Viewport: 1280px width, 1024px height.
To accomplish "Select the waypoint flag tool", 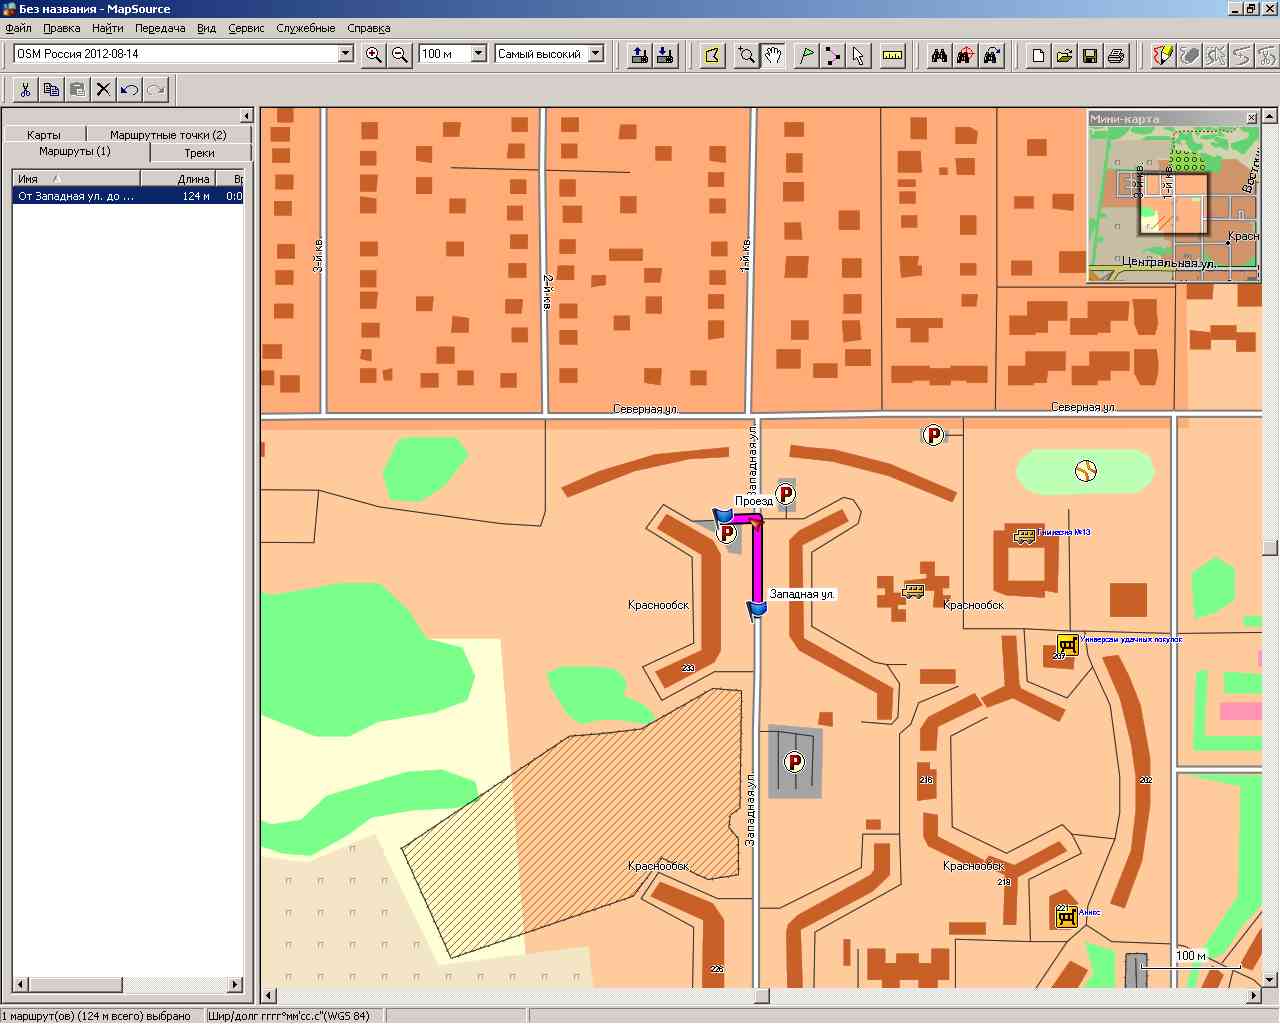I will tap(806, 55).
